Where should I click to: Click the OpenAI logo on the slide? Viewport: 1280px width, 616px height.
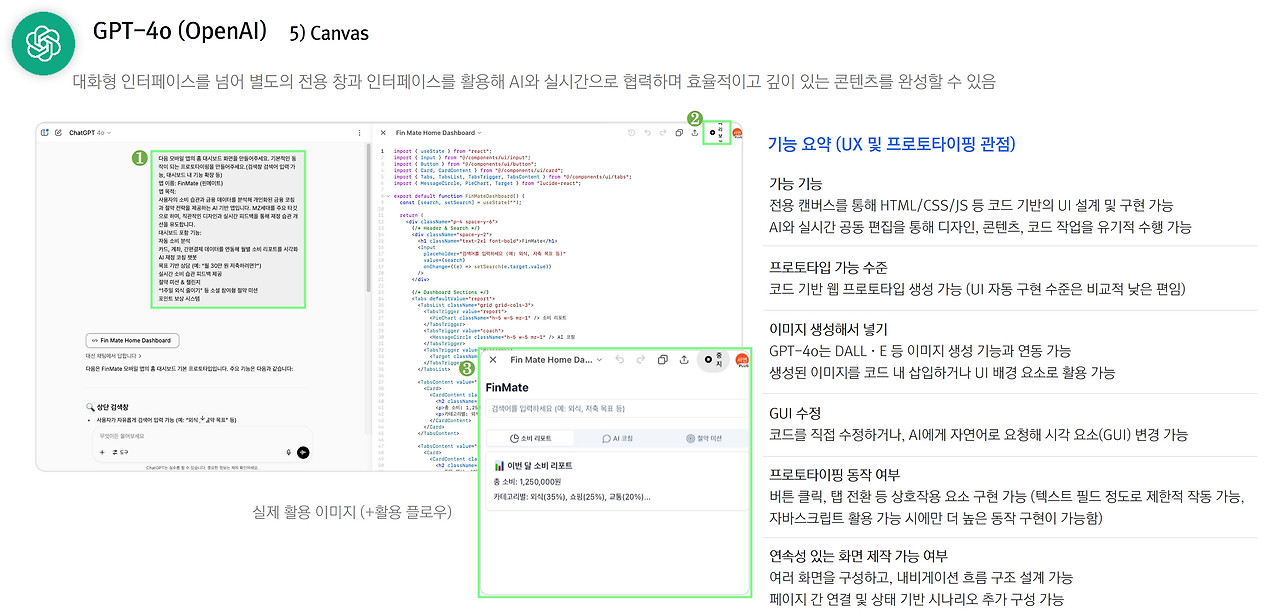tap(44, 43)
